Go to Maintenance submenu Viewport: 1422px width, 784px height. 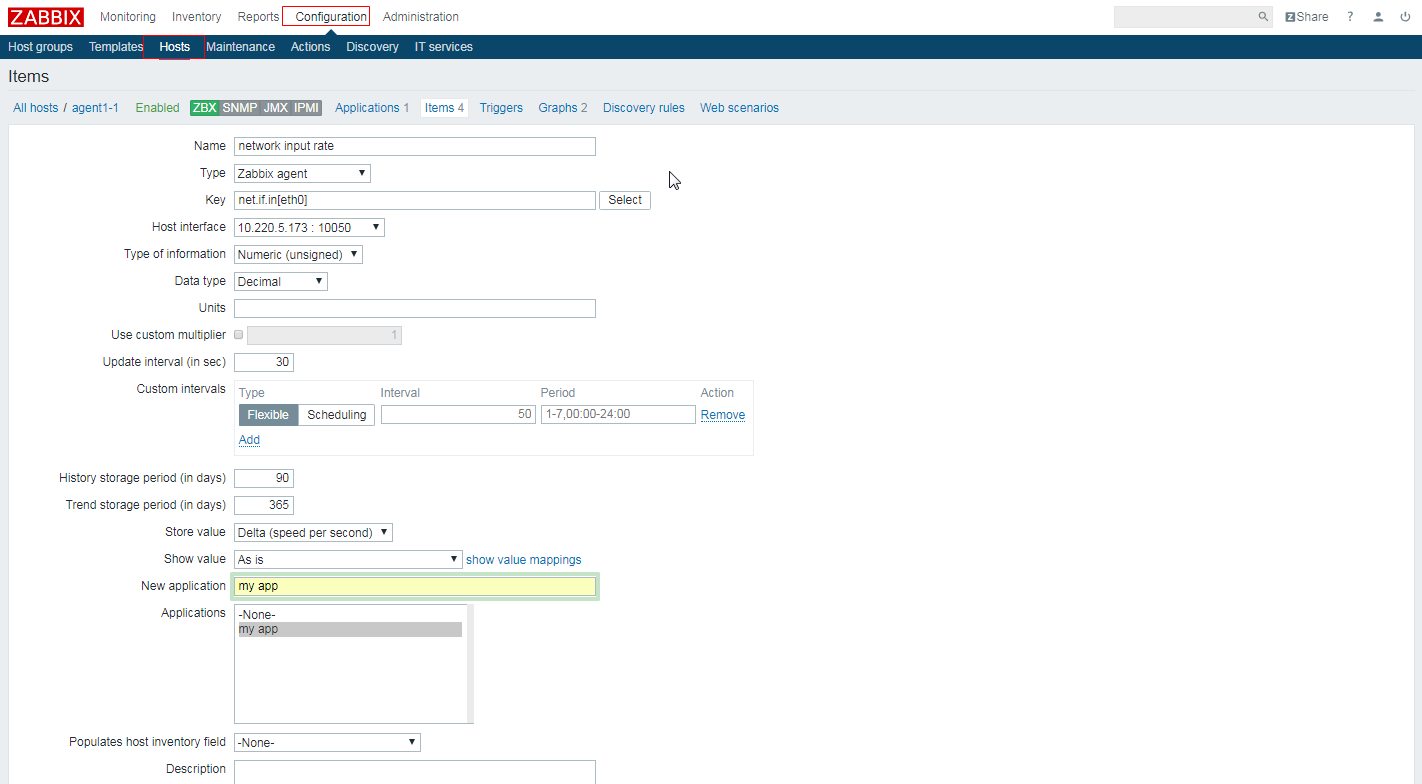tap(240, 47)
